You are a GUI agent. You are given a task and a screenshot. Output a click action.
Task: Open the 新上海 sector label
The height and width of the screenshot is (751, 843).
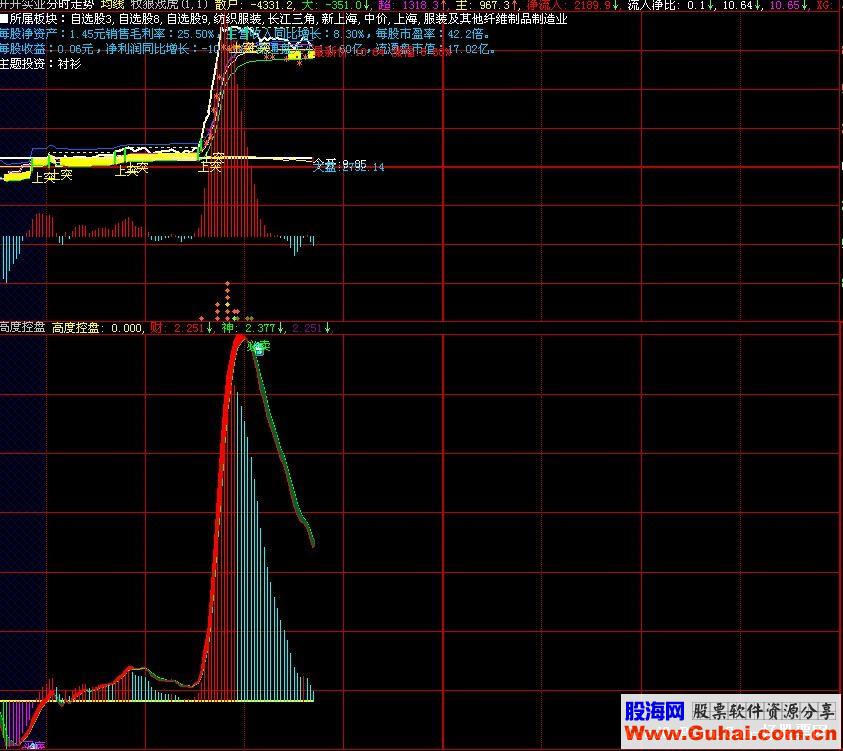tap(339, 19)
